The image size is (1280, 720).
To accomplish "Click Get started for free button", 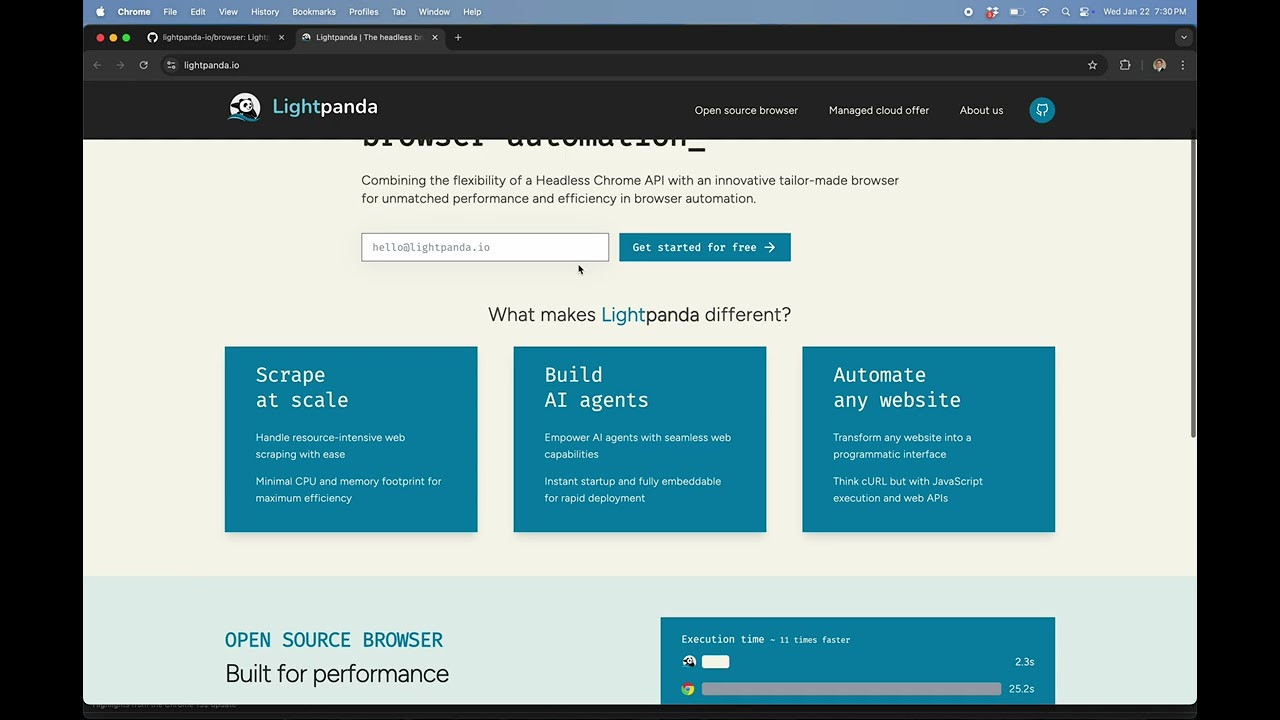I will coord(705,247).
